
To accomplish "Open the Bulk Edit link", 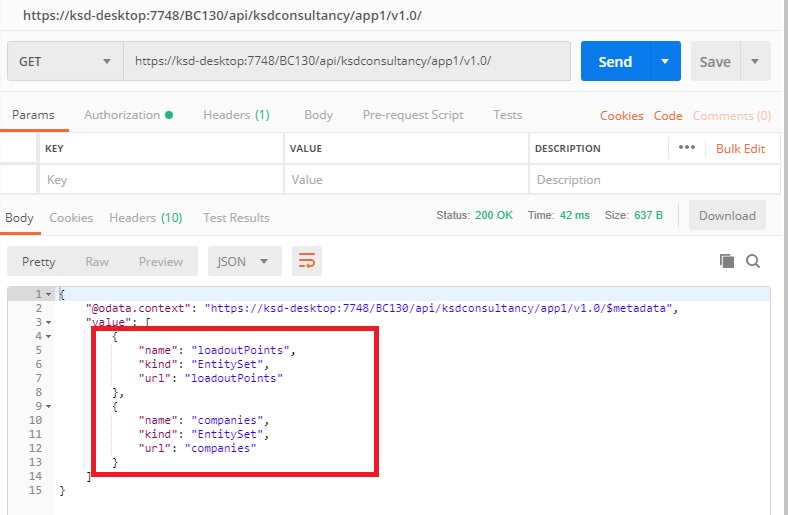I will 740,149.
